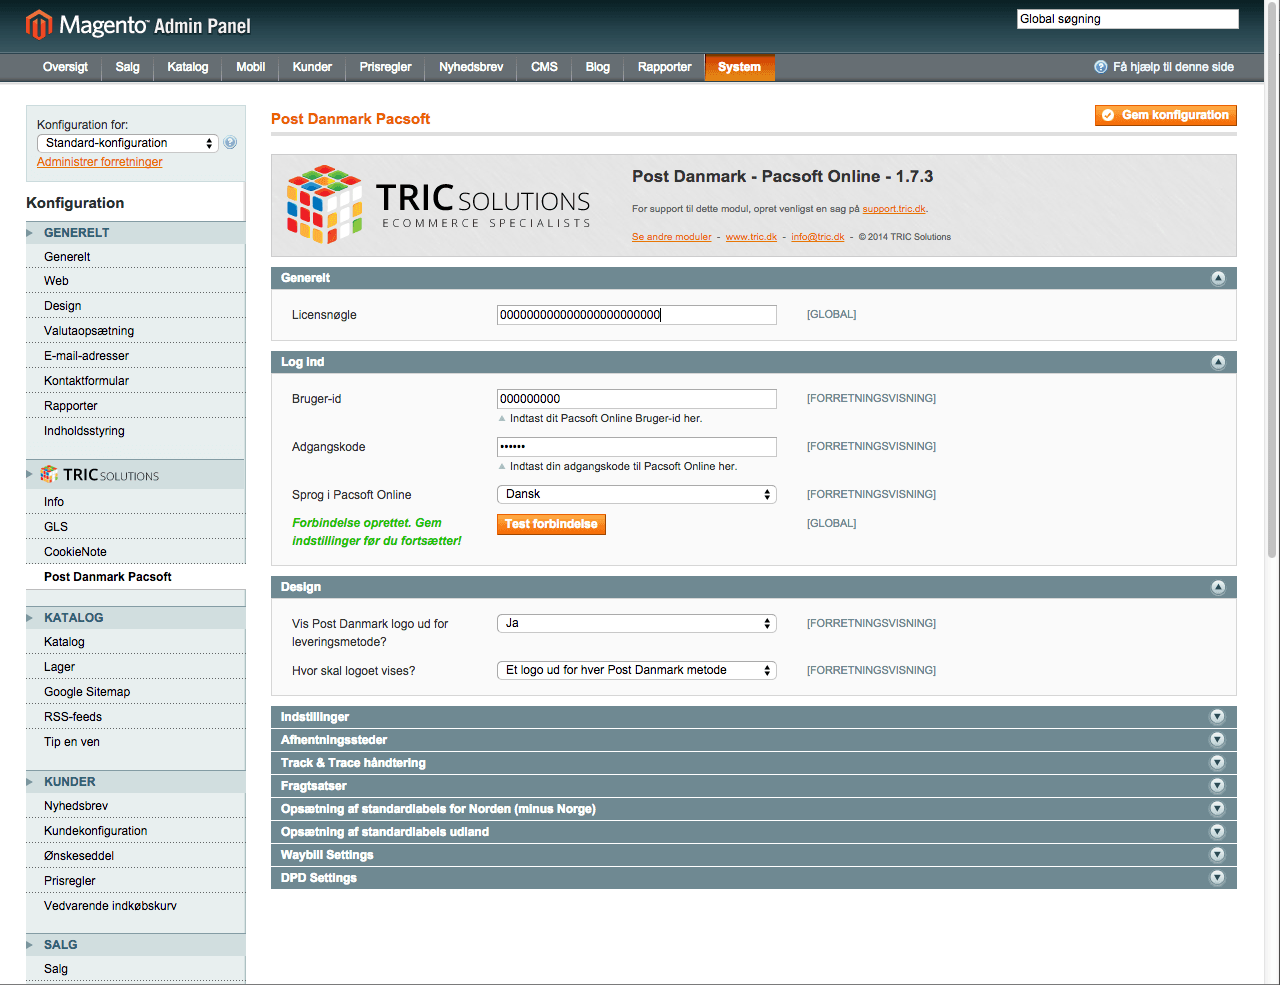Collapse the Generelt section arrow icon
The height and width of the screenshot is (985, 1280).
pyautogui.click(x=1218, y=278)
